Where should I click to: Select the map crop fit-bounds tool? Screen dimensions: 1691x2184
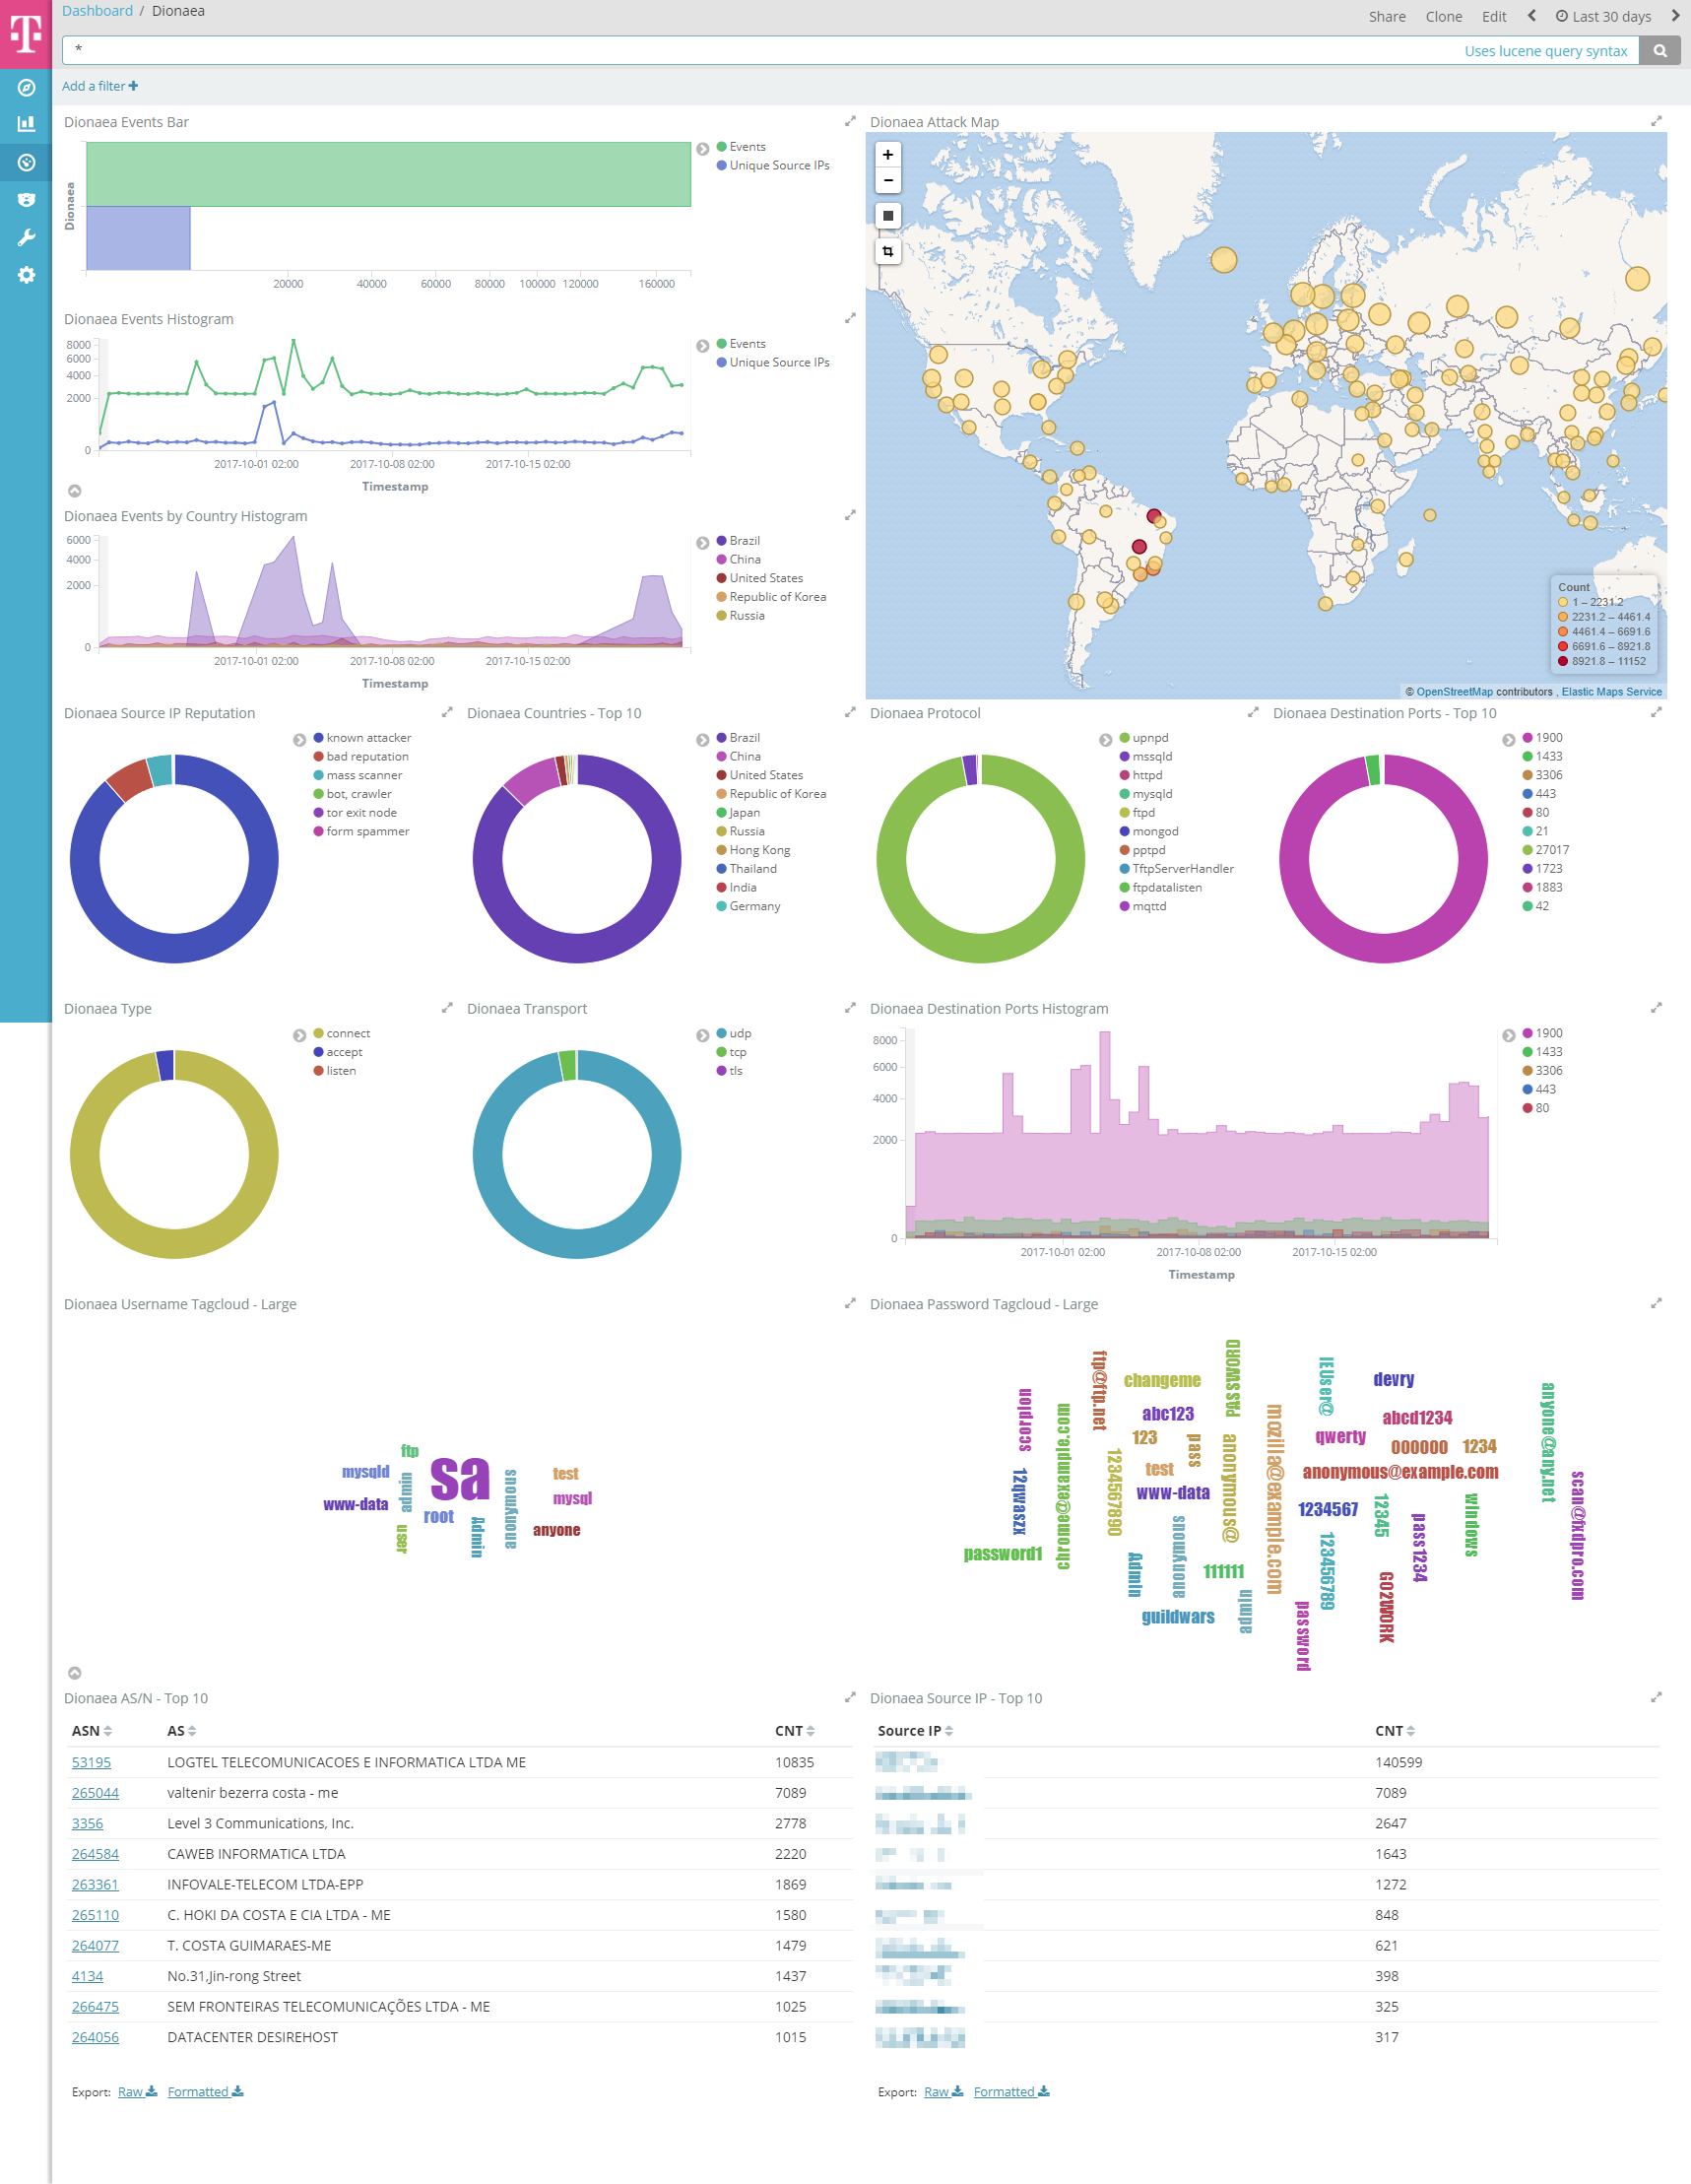(887, 251)
